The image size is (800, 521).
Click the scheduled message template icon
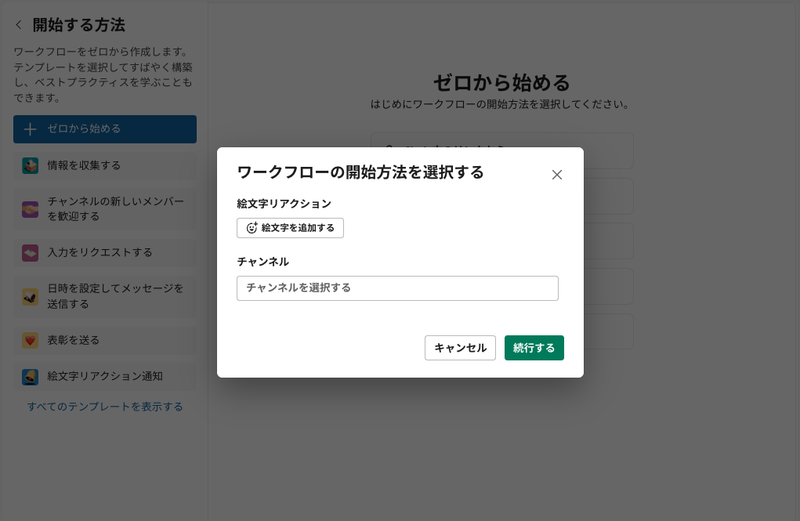pyautogui.click(x=30, y=296)
